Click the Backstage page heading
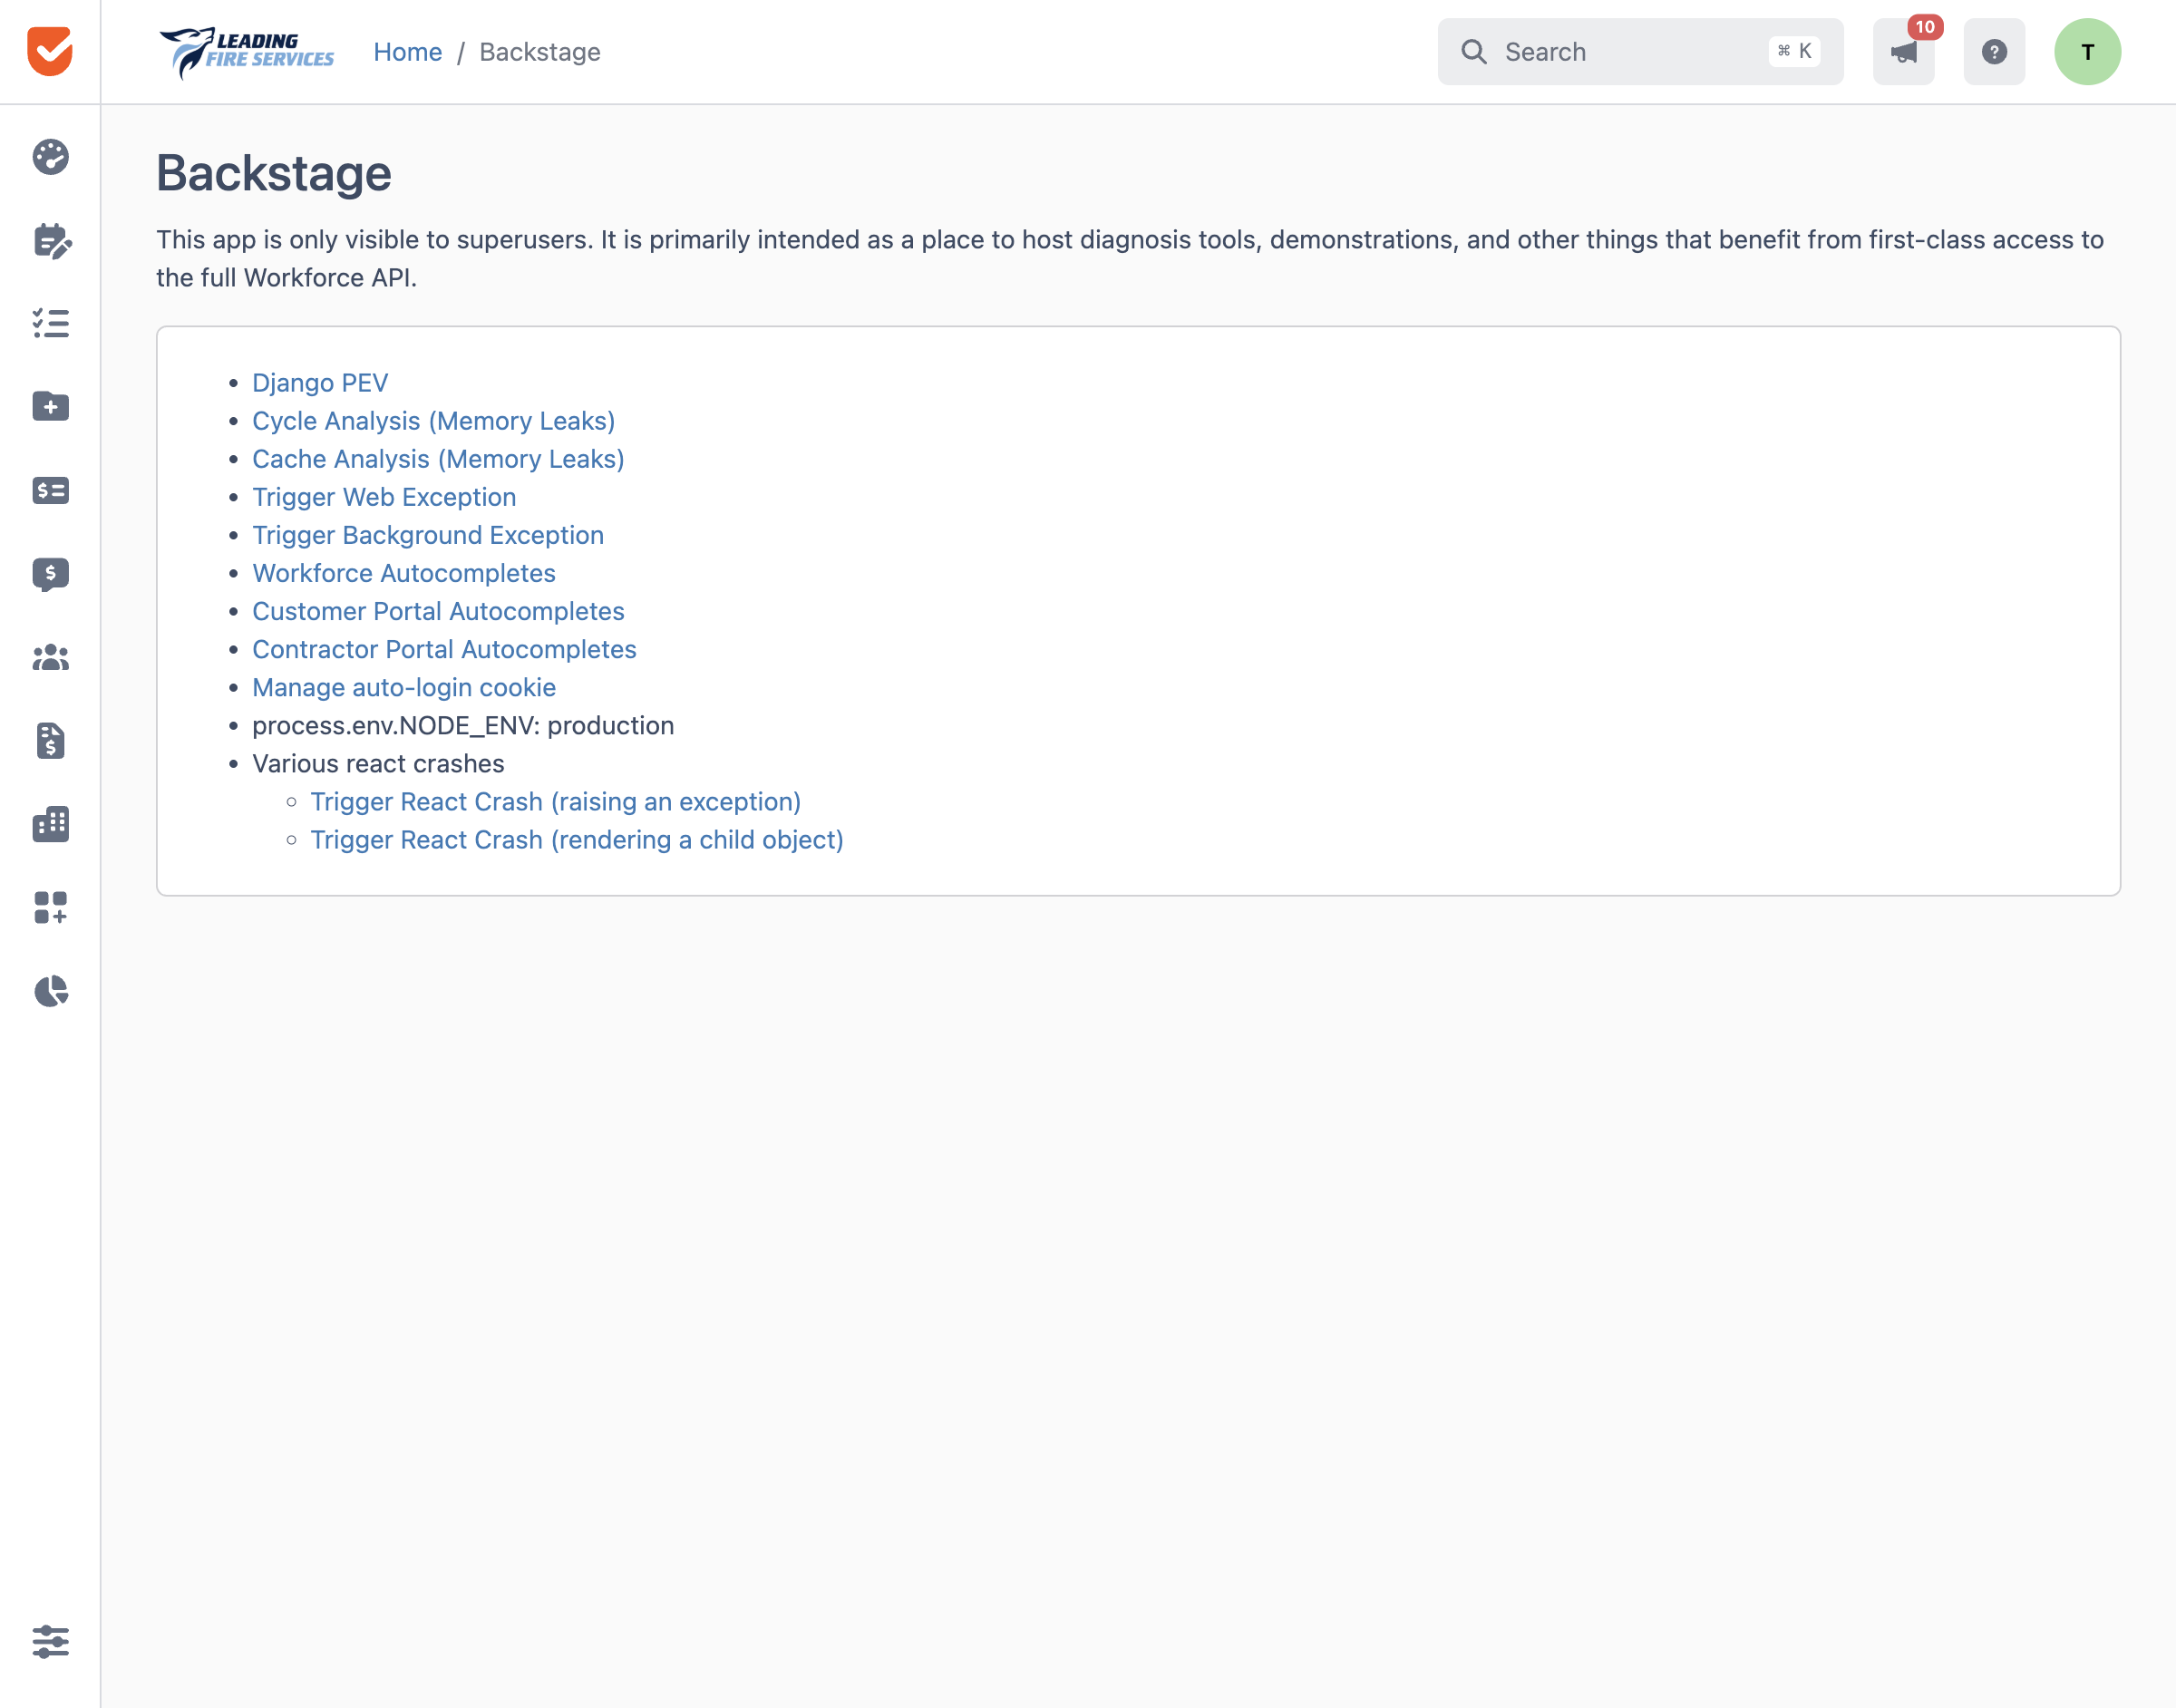Screen dimensions: 2176x1708 [274, 173]
